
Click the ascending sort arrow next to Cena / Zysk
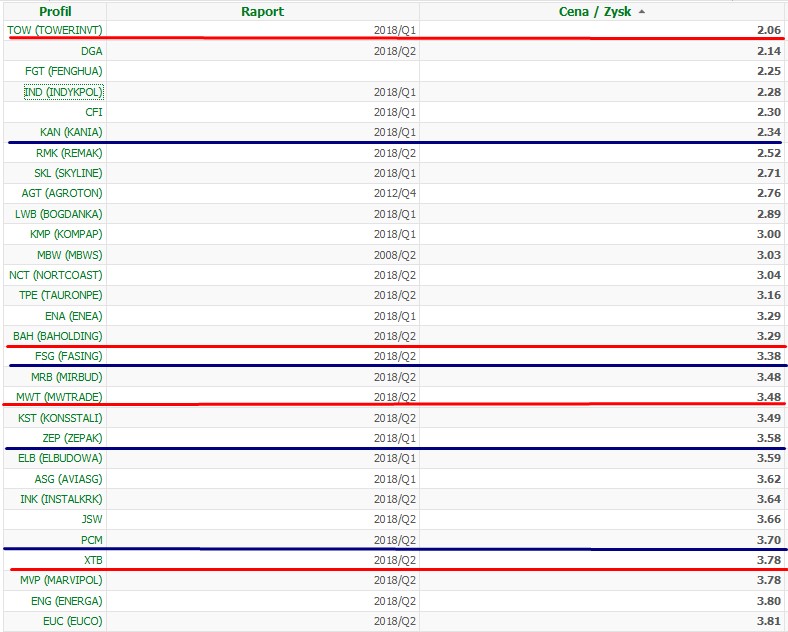pyautogui.click(x=642, y=12)
